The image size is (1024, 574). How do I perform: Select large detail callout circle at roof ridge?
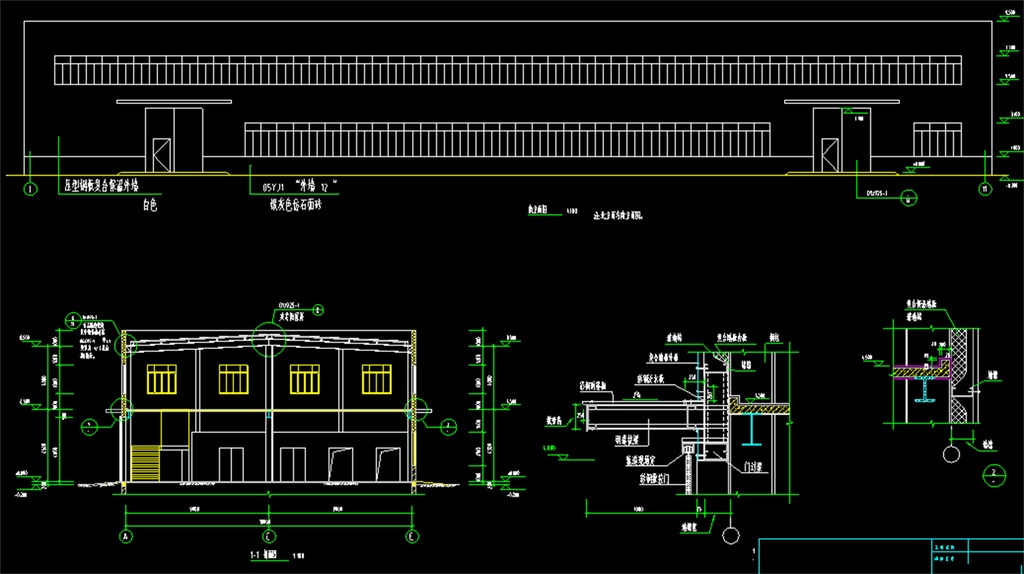click(x=270, y=339)
